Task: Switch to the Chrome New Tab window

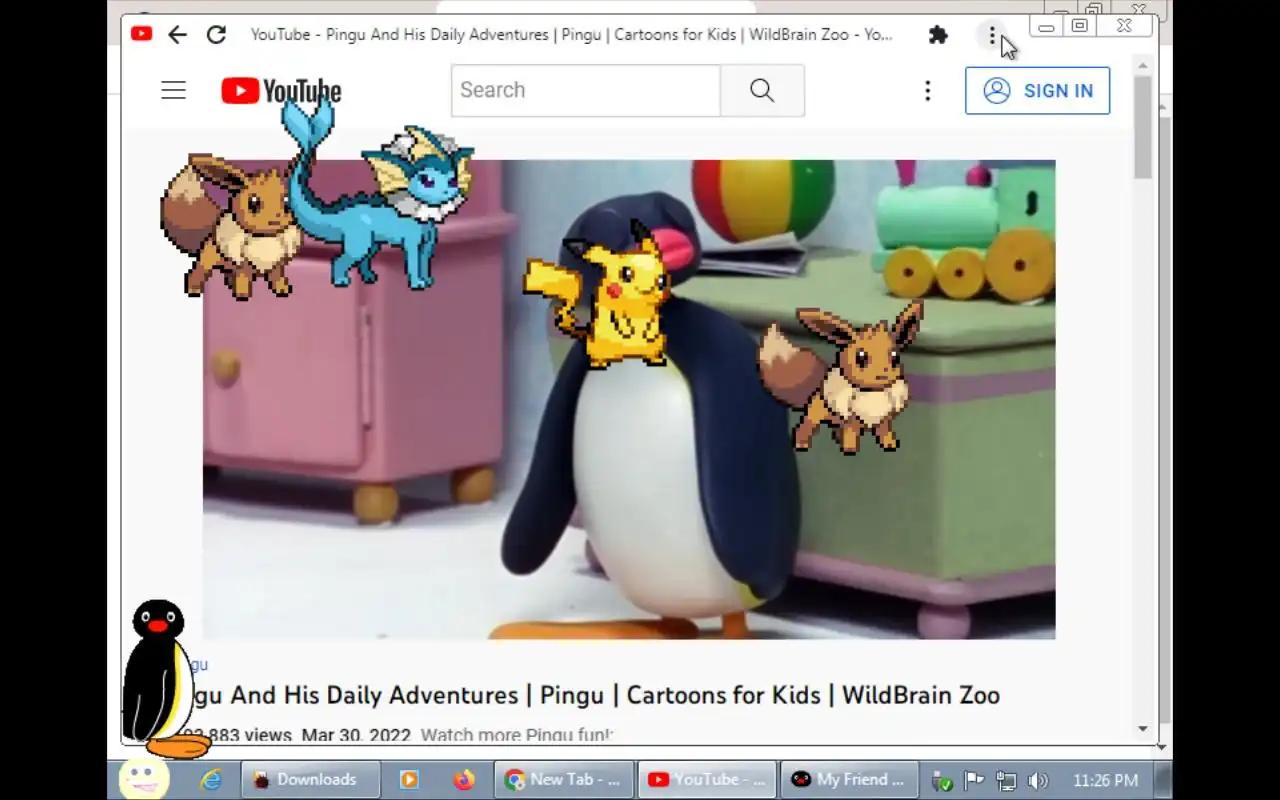Action: click(565, 780)
